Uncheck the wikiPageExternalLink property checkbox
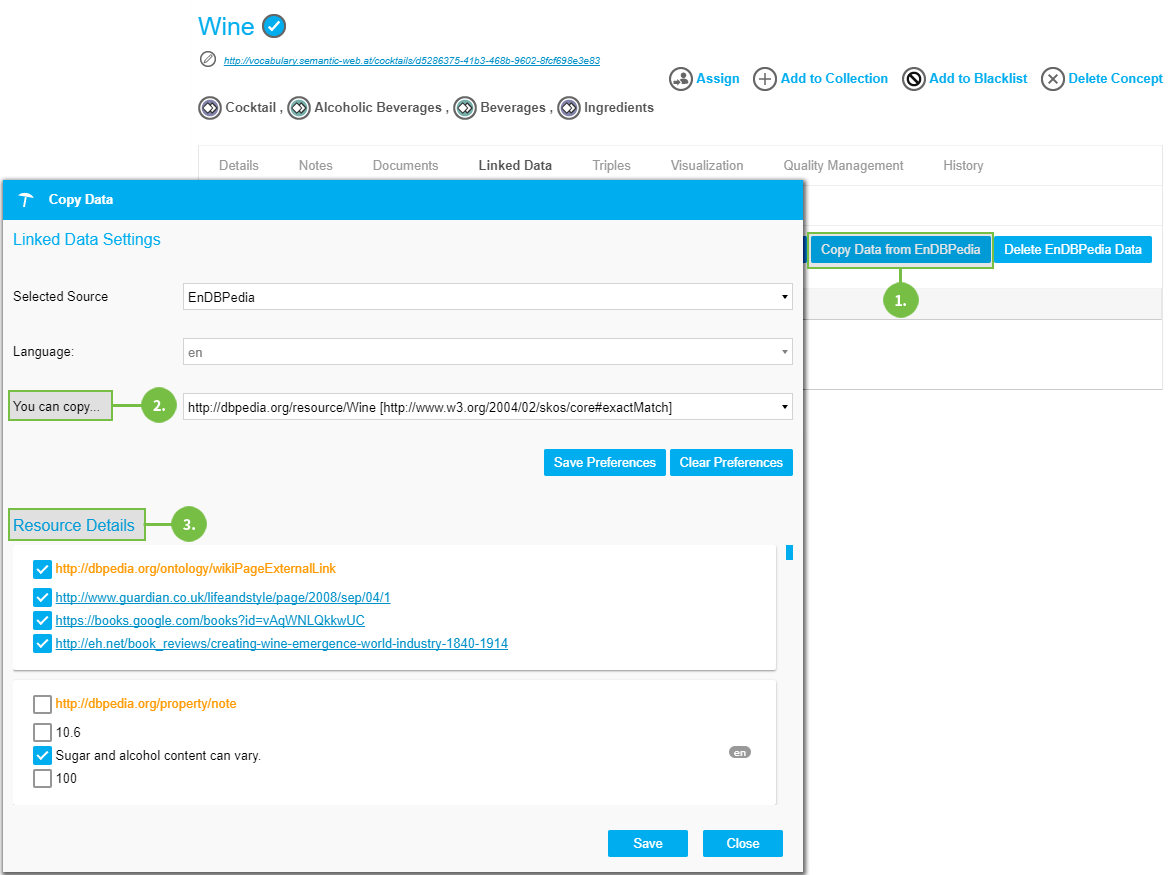The image size is (1172, 875). point(42,569)
